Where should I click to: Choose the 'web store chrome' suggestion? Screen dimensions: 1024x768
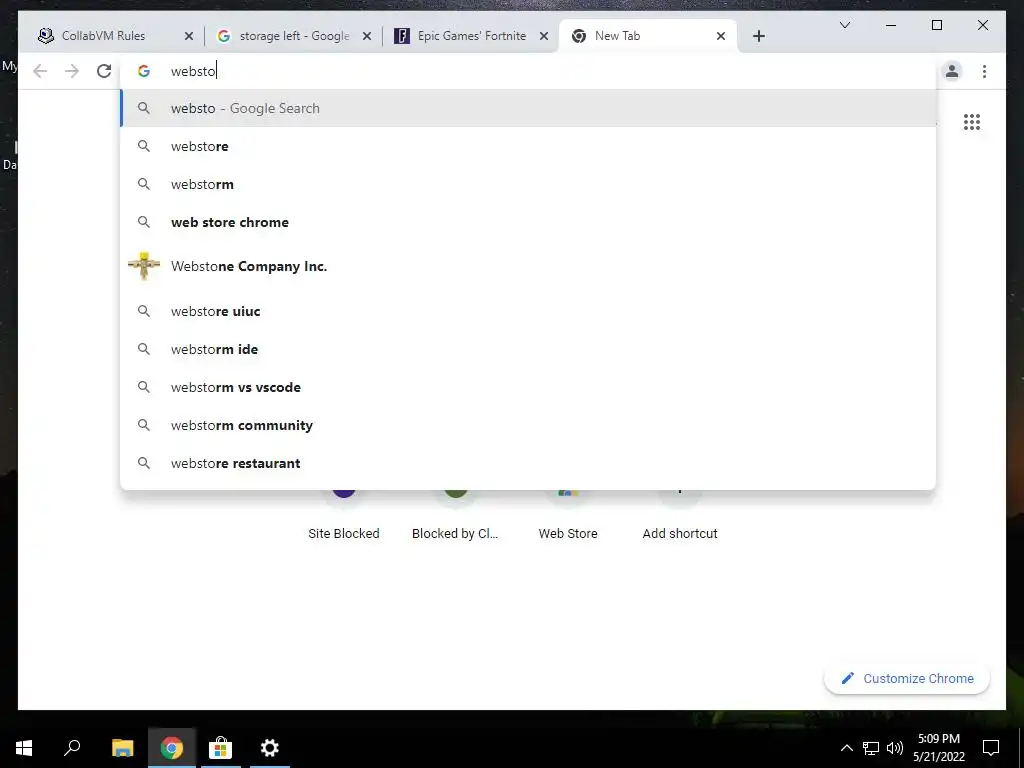coord(528,222)
